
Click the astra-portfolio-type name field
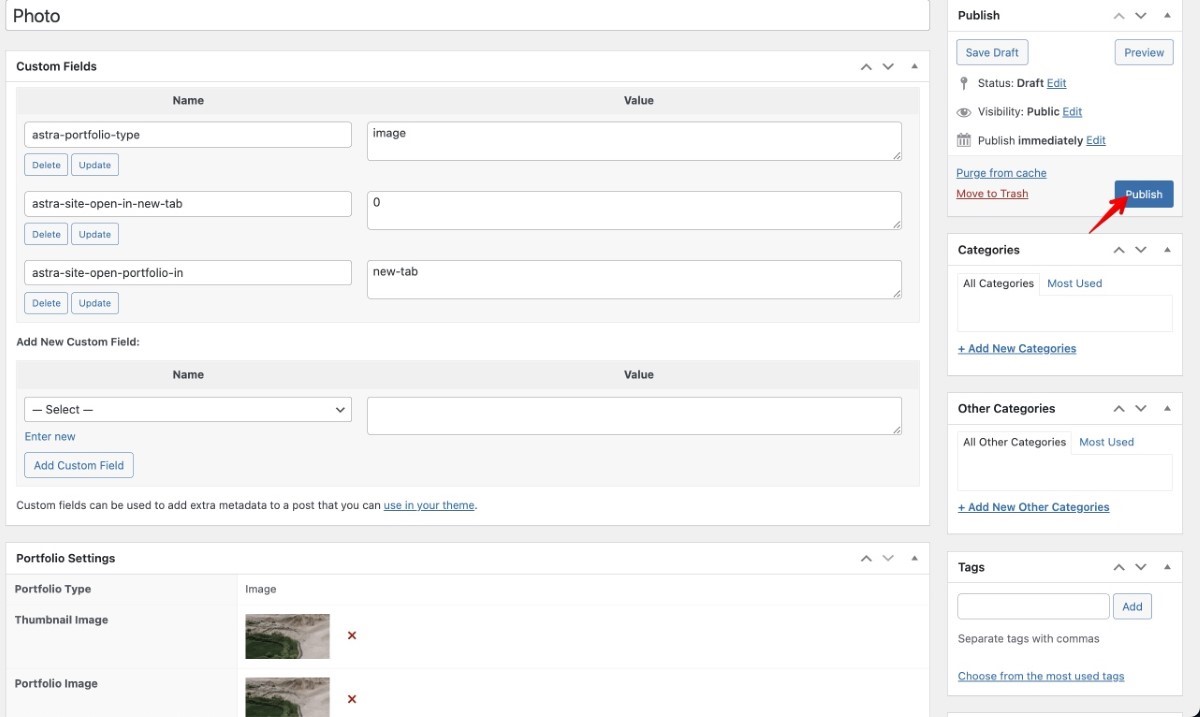tap(188, 134)
